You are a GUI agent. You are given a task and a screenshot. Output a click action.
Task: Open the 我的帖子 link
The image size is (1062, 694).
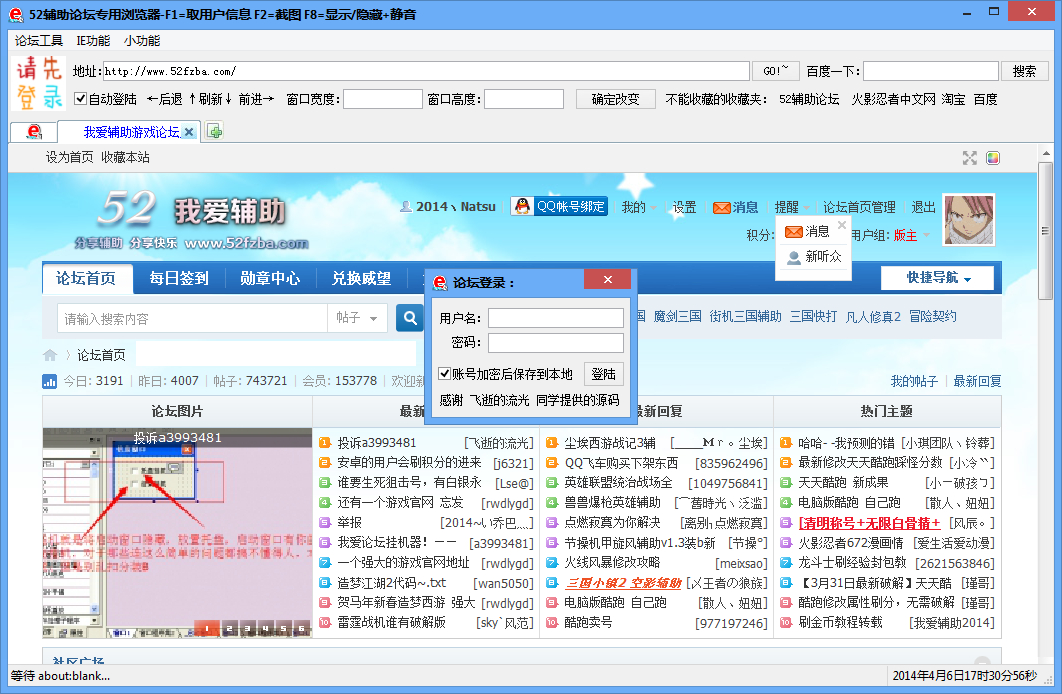[914, 381]
